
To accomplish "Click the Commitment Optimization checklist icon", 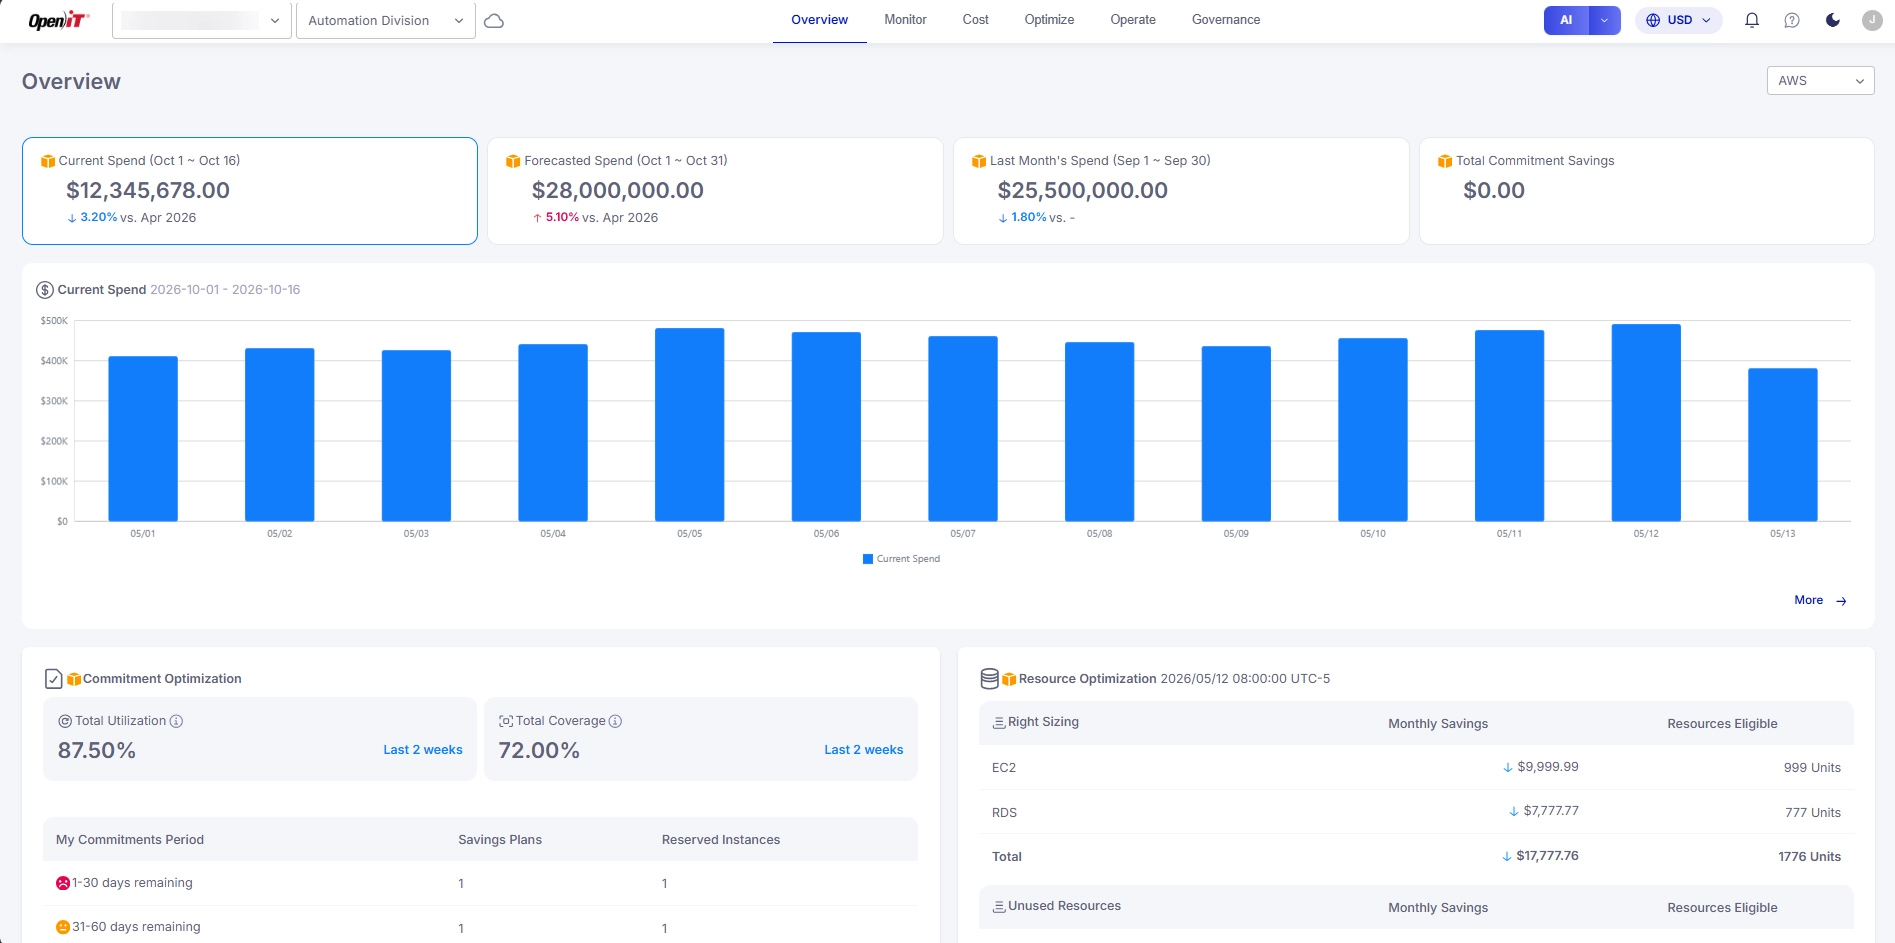I will [x=54, y=679].
